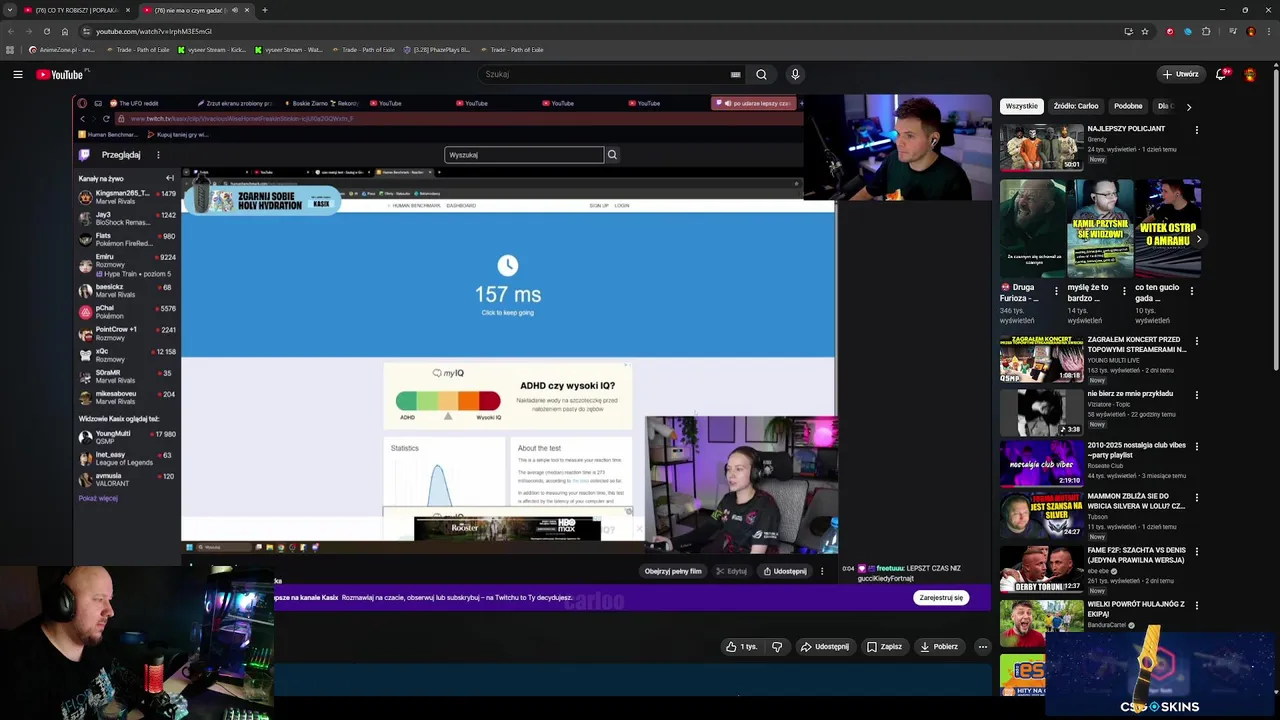Open more actions ellipsis below video
Screen dimensions: 1280x720
click(x=982, y=647)
